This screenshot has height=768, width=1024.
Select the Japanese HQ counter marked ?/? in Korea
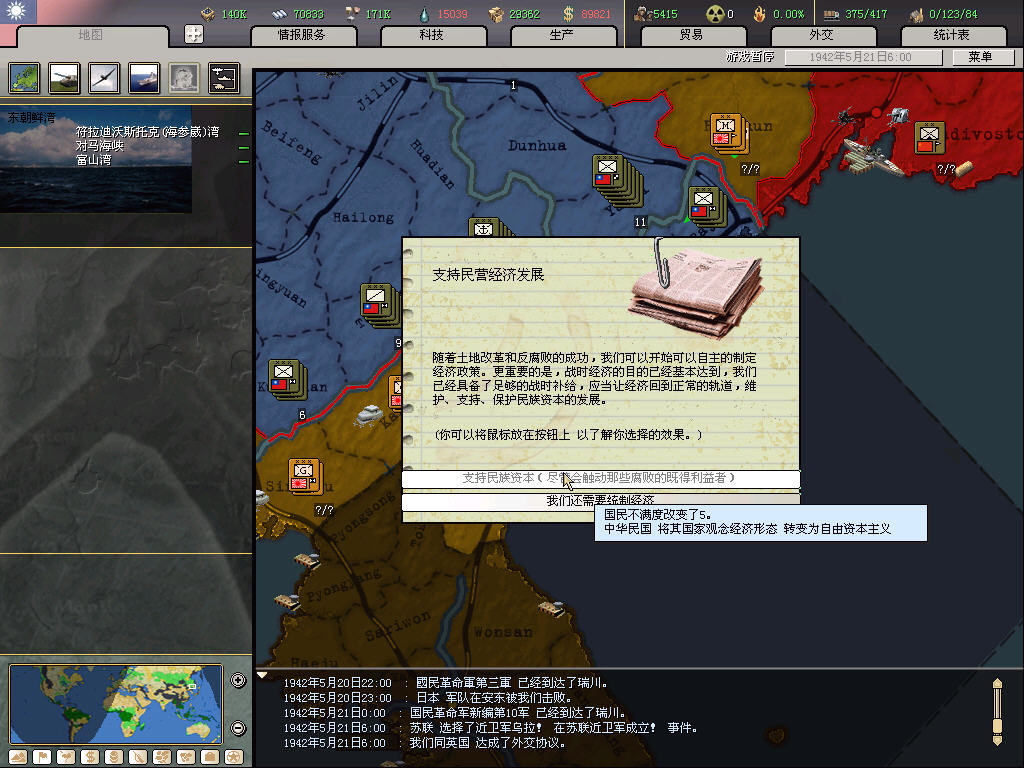[x=304, y=477]
